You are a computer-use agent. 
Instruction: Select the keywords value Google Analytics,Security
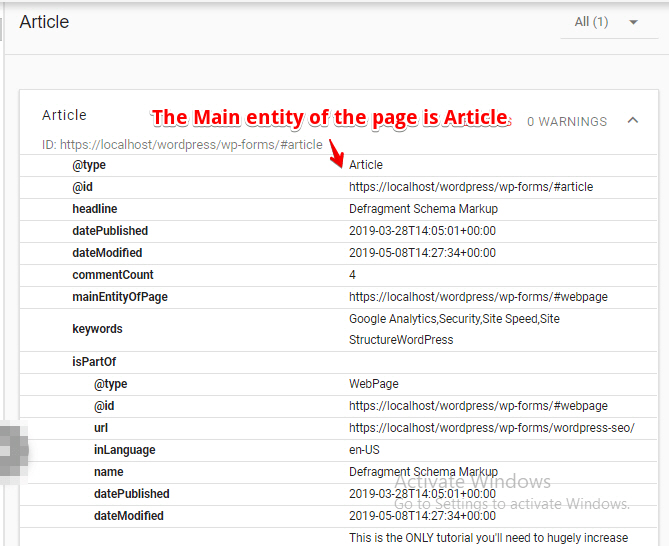point(454,329)
